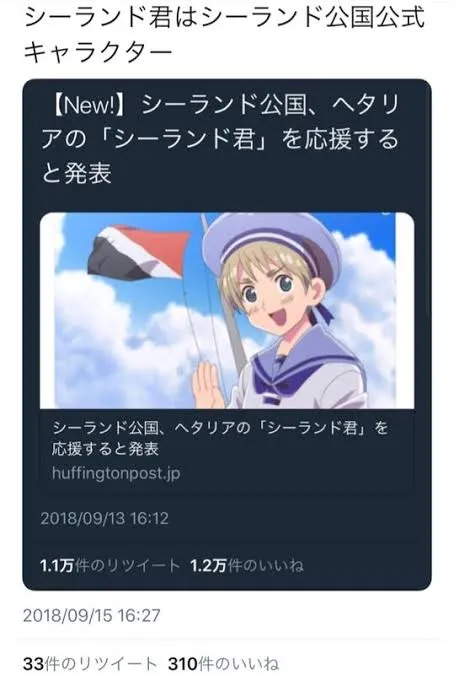Click the word キャラクター in the main tweet

click(x=98, y=52)
